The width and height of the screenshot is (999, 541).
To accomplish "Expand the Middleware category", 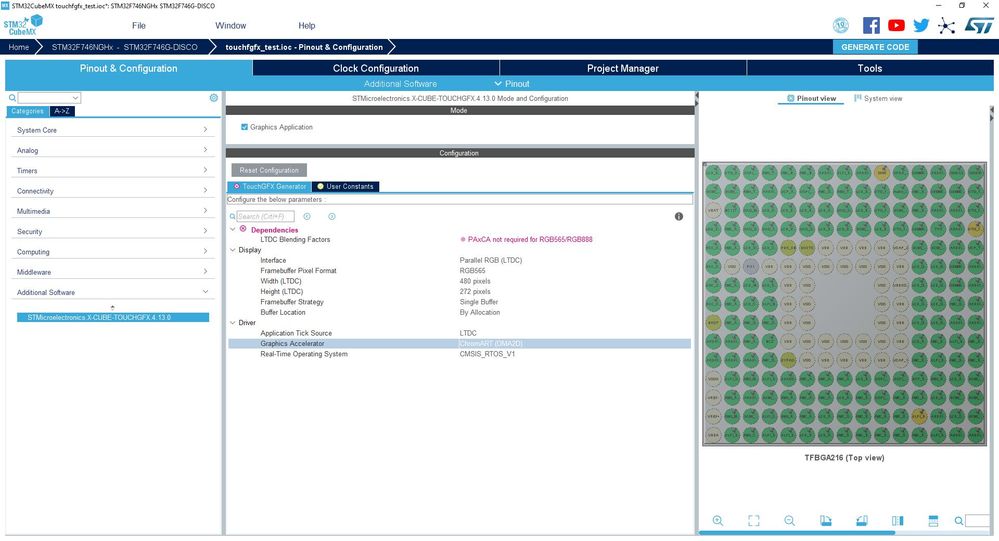I will [112, 272].
